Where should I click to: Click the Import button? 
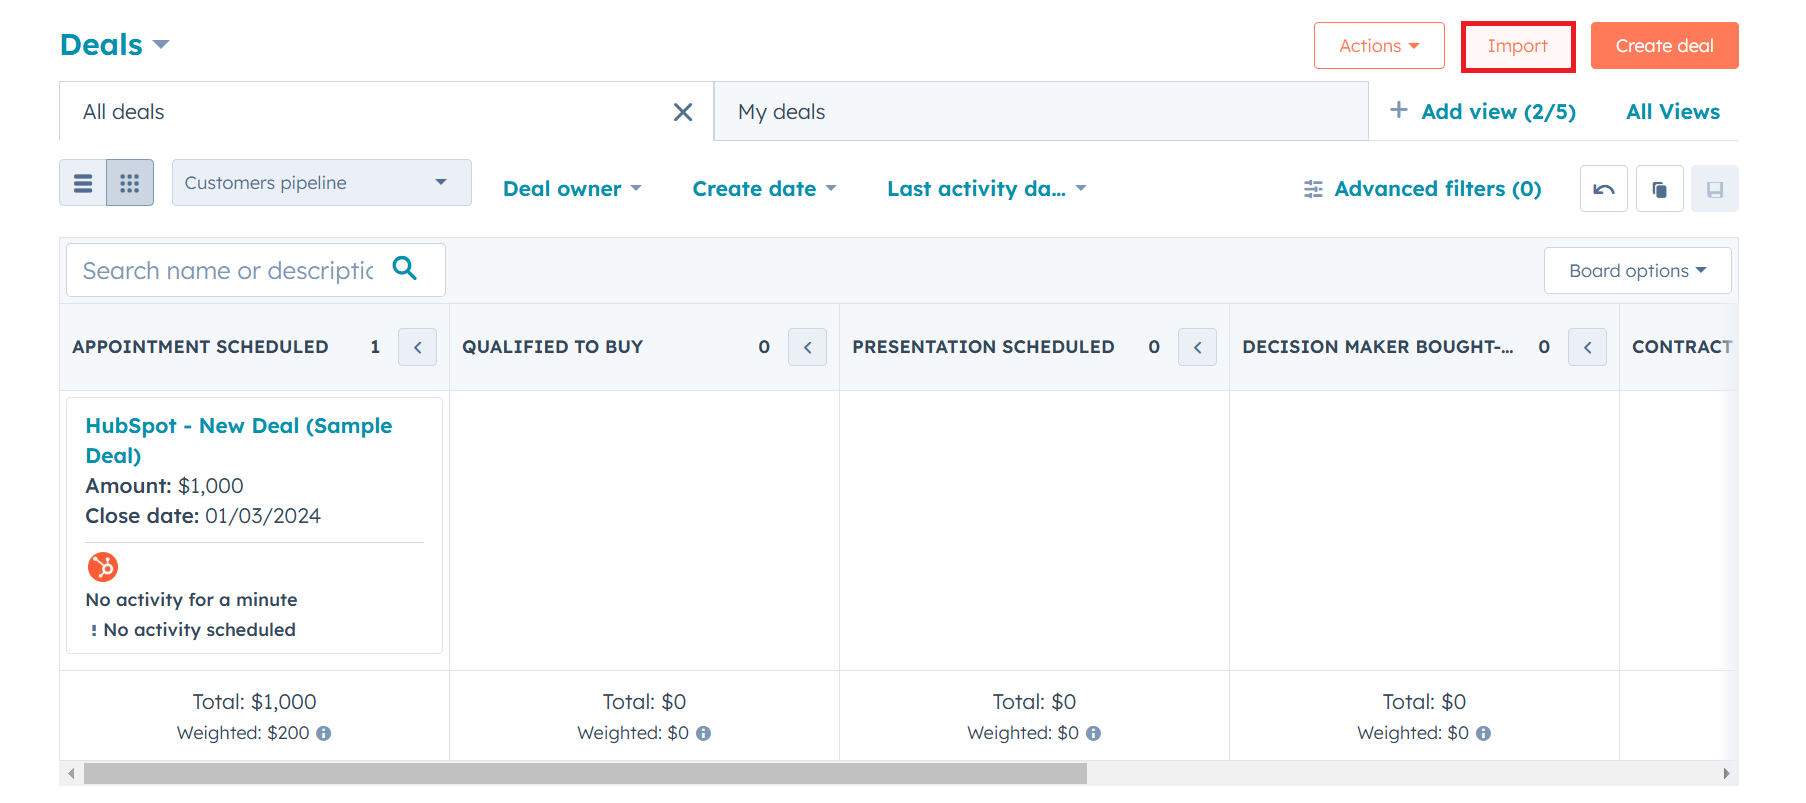(x=1518, y=46)
